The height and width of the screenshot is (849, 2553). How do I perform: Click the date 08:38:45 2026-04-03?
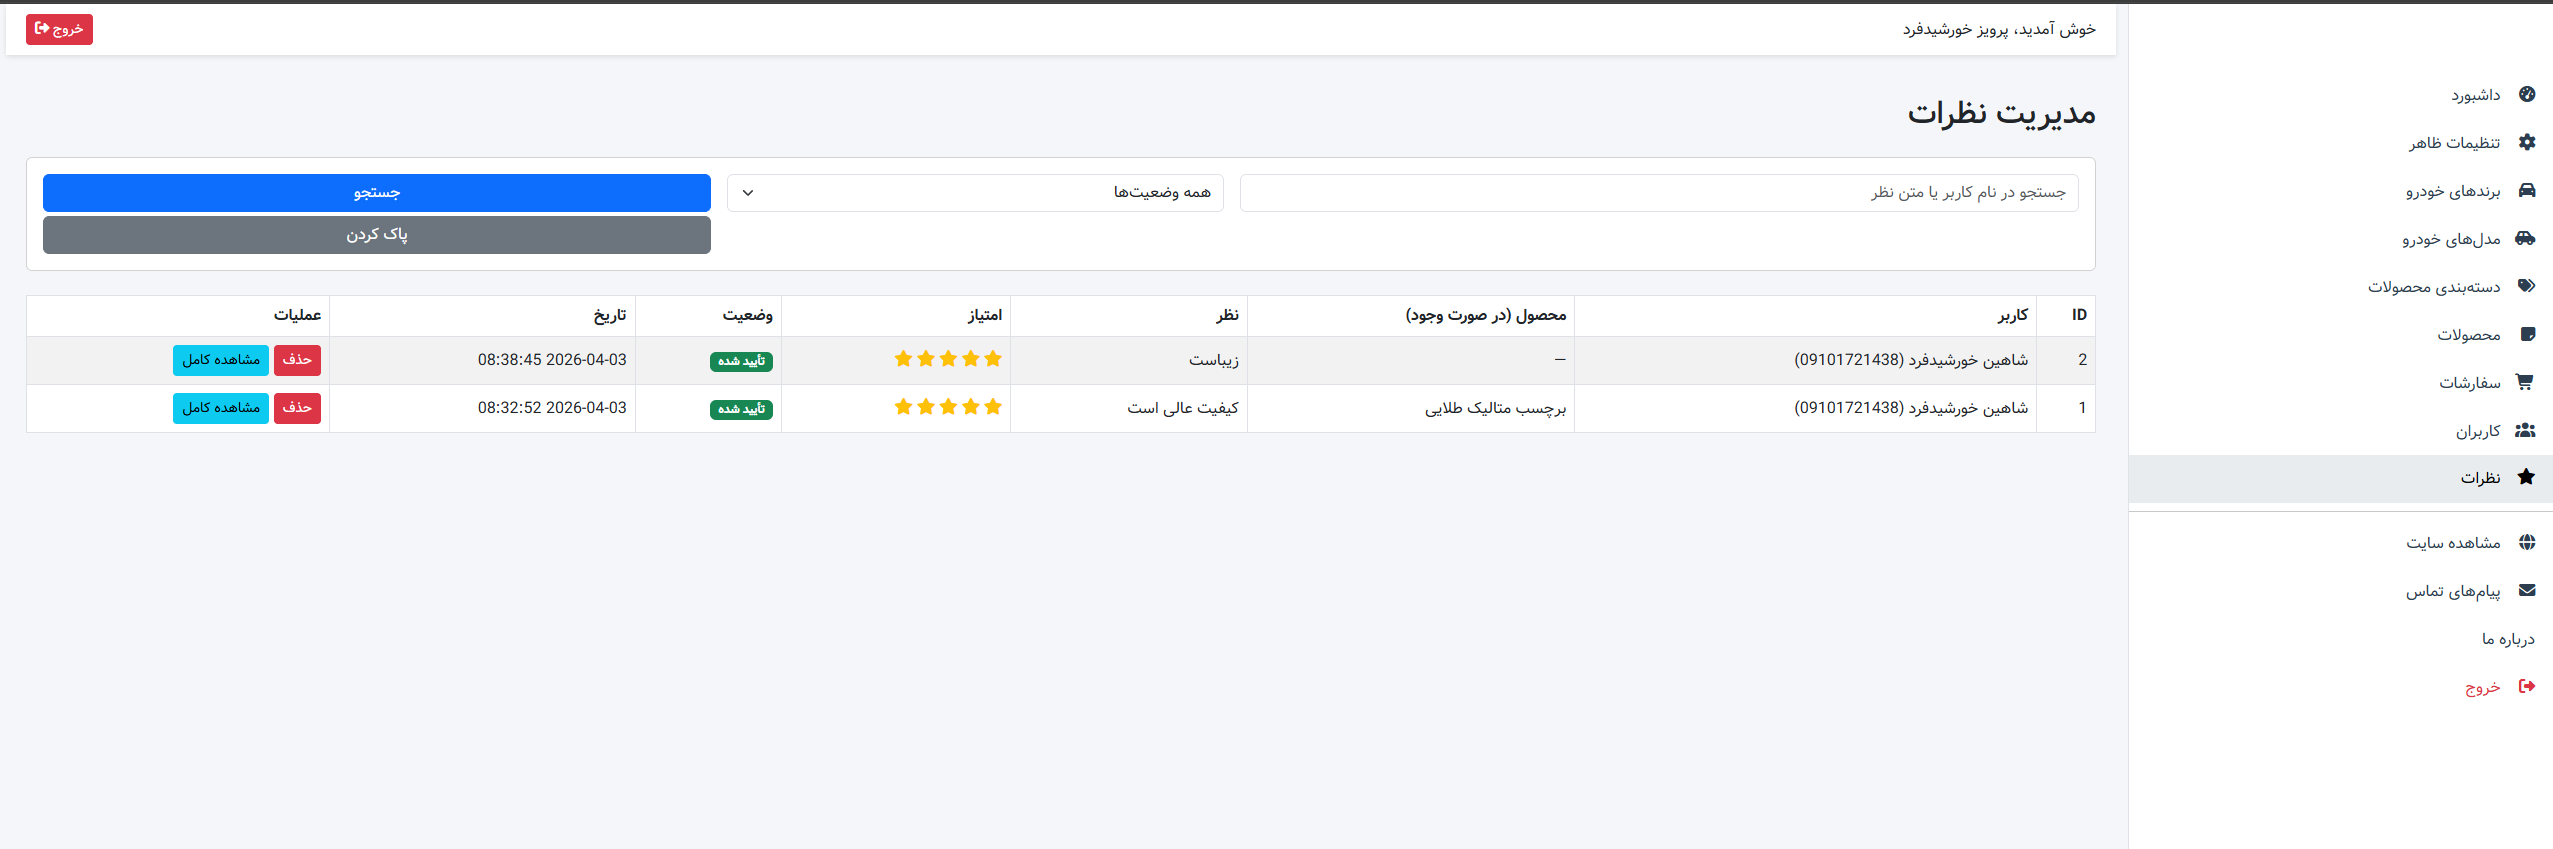(x=552, y=360)
